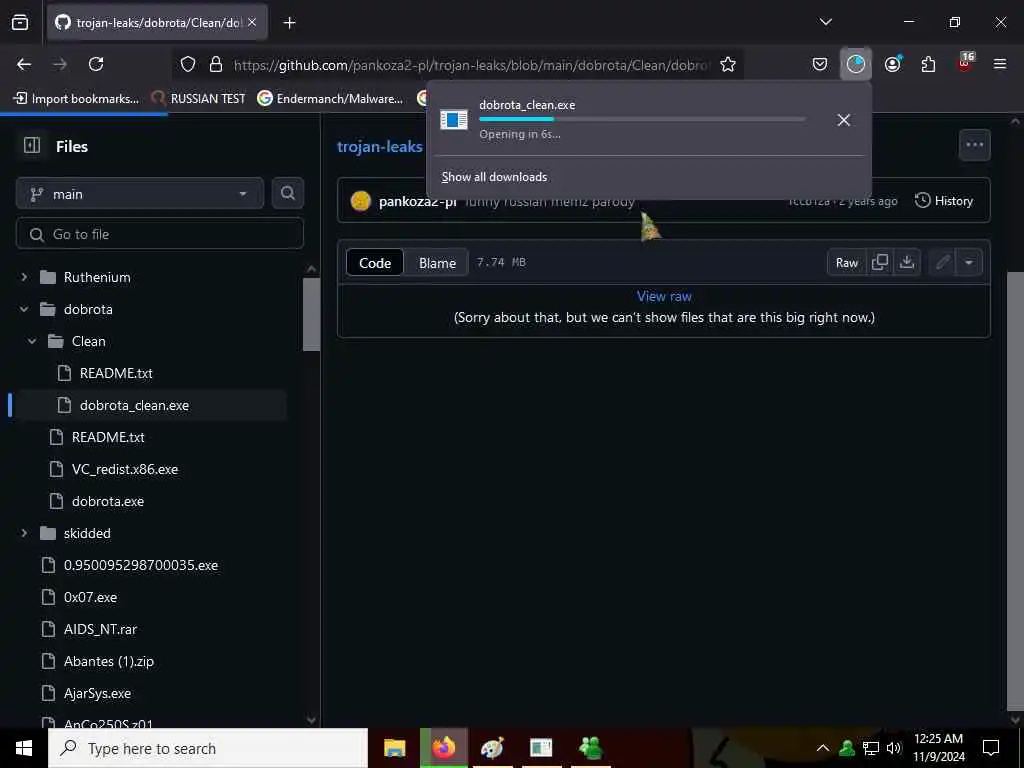
Task: Open the edit options dropdown arrow
Action: [969, 263]
